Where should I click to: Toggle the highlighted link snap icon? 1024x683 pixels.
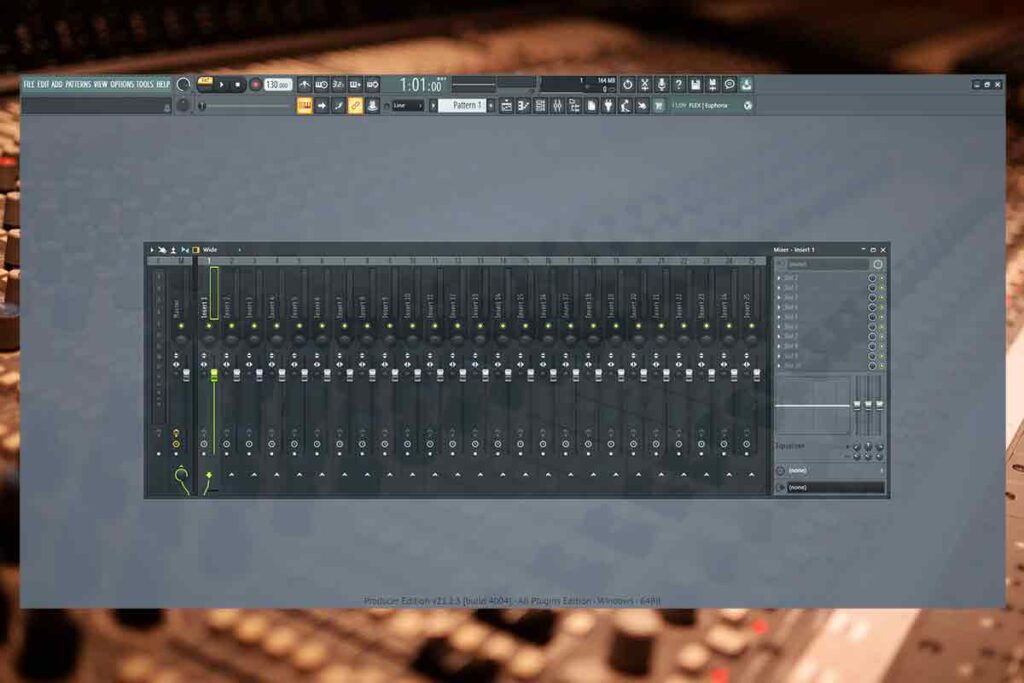355,106
